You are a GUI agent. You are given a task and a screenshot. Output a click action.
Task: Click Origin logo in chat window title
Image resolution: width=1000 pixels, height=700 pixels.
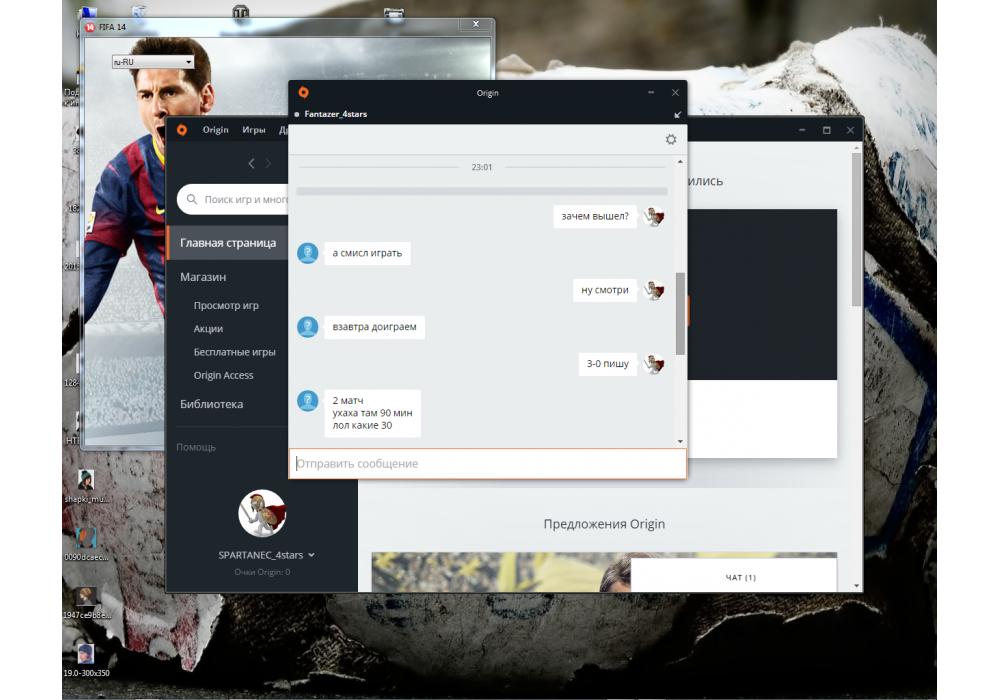[304, 92]
